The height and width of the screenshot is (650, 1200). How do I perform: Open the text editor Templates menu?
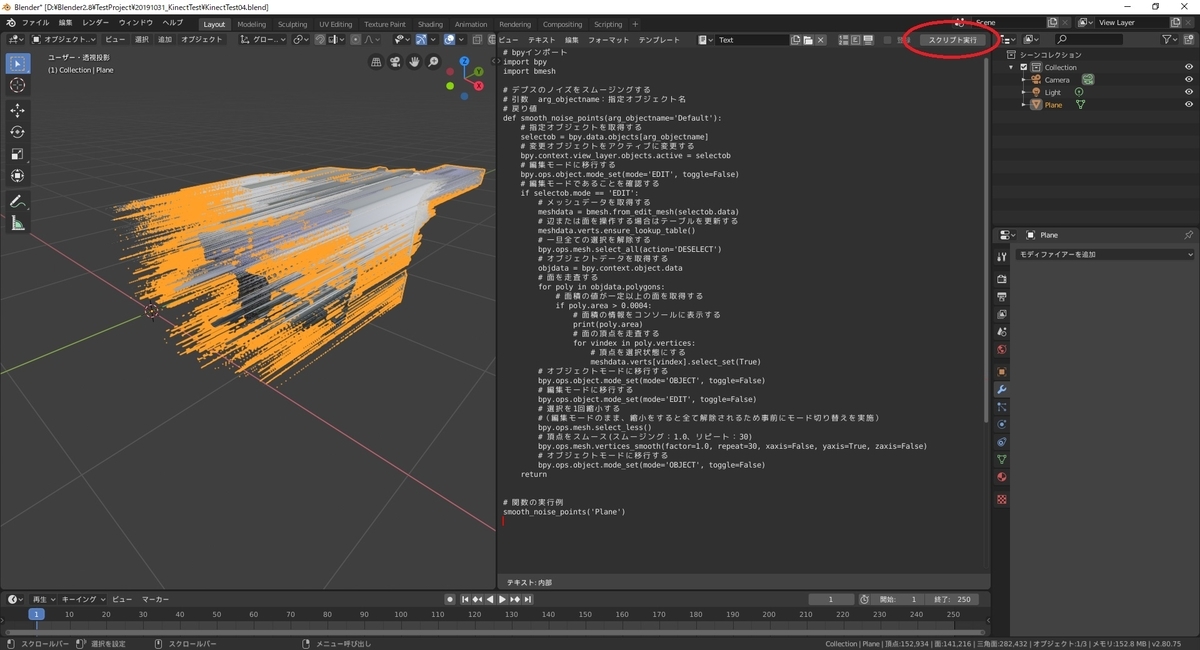[x=659, y=40]
